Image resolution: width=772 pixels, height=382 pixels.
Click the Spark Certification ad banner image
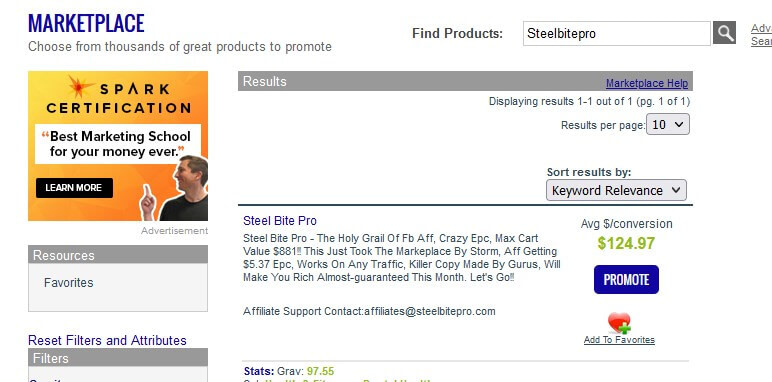118,146
